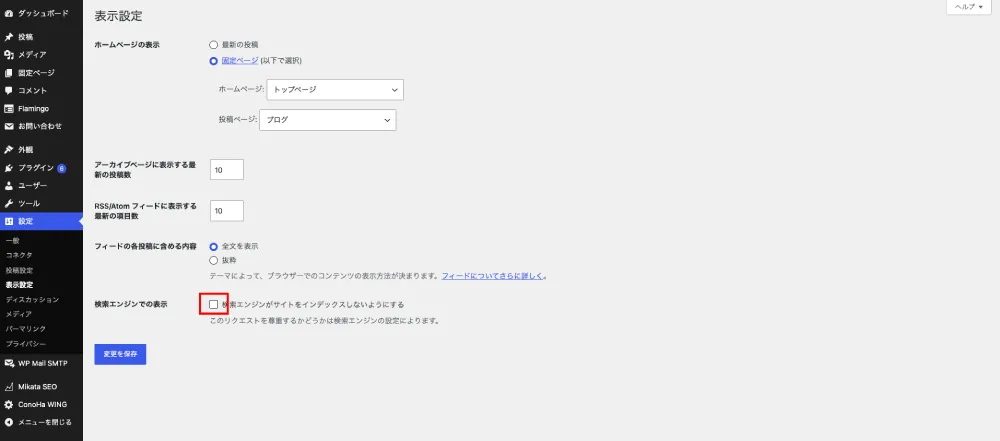Follow the 固定ページ link
The height and width of the screenshot is (441, 1000).
pyautogui.click(x=240, y=61)
